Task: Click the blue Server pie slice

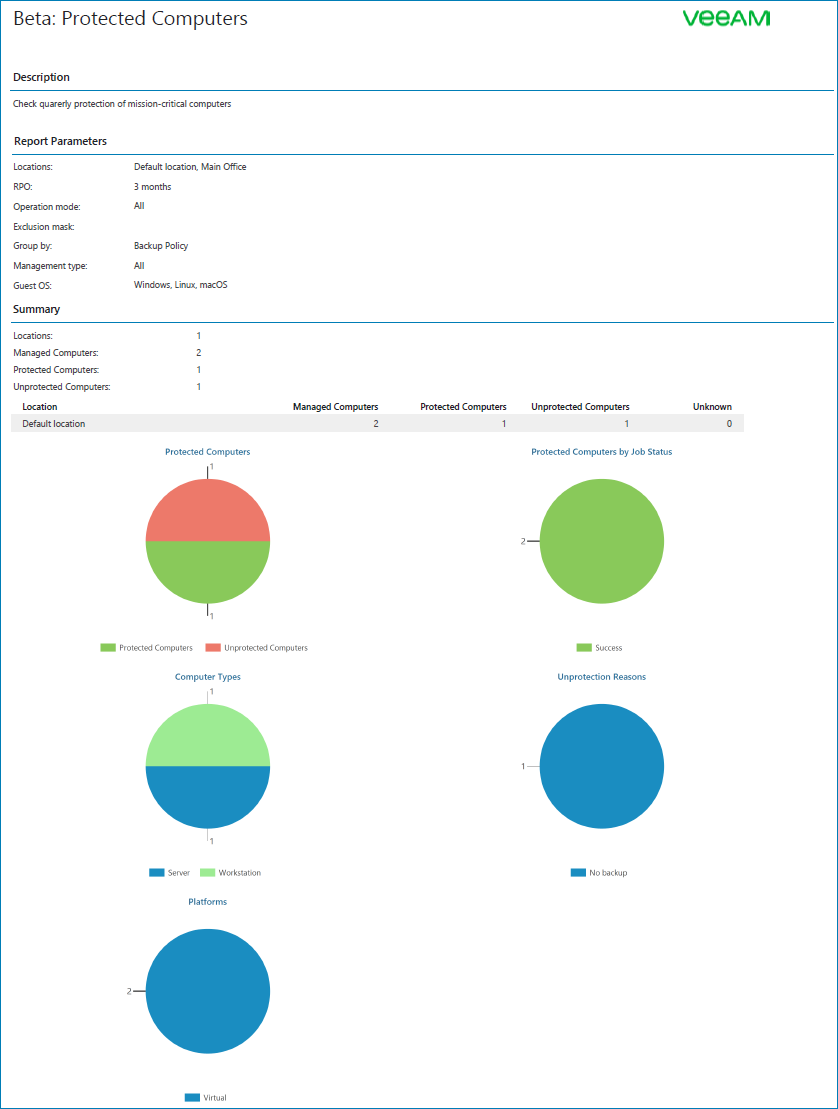Action: 208,797
